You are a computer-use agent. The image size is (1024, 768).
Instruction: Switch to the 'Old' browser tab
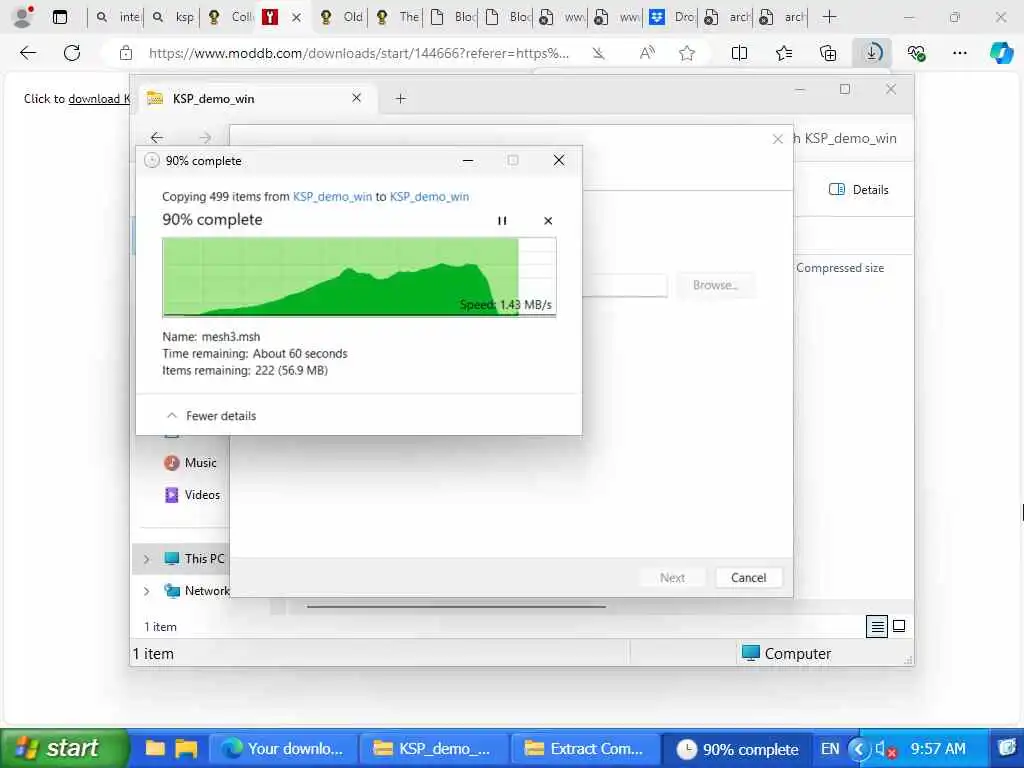[x=342, y=17]
